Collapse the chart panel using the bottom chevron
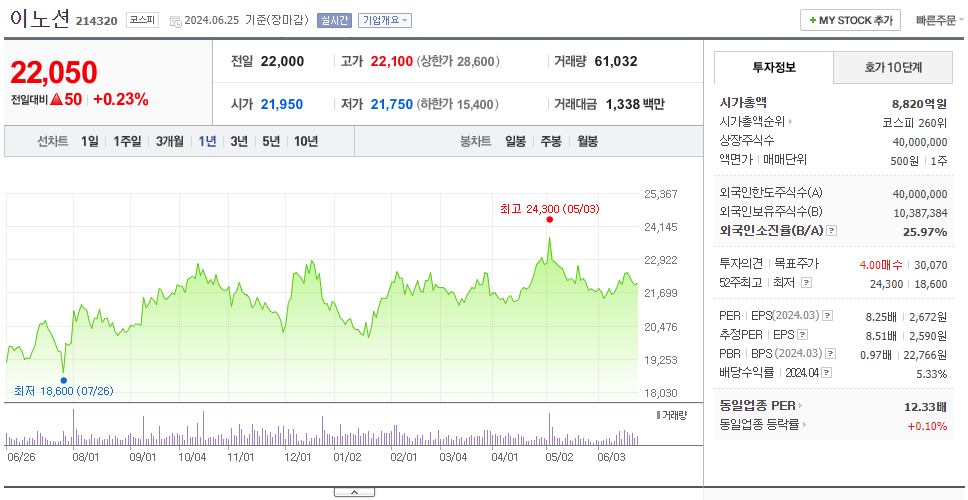The image size is (968, 500). (354, 492)
